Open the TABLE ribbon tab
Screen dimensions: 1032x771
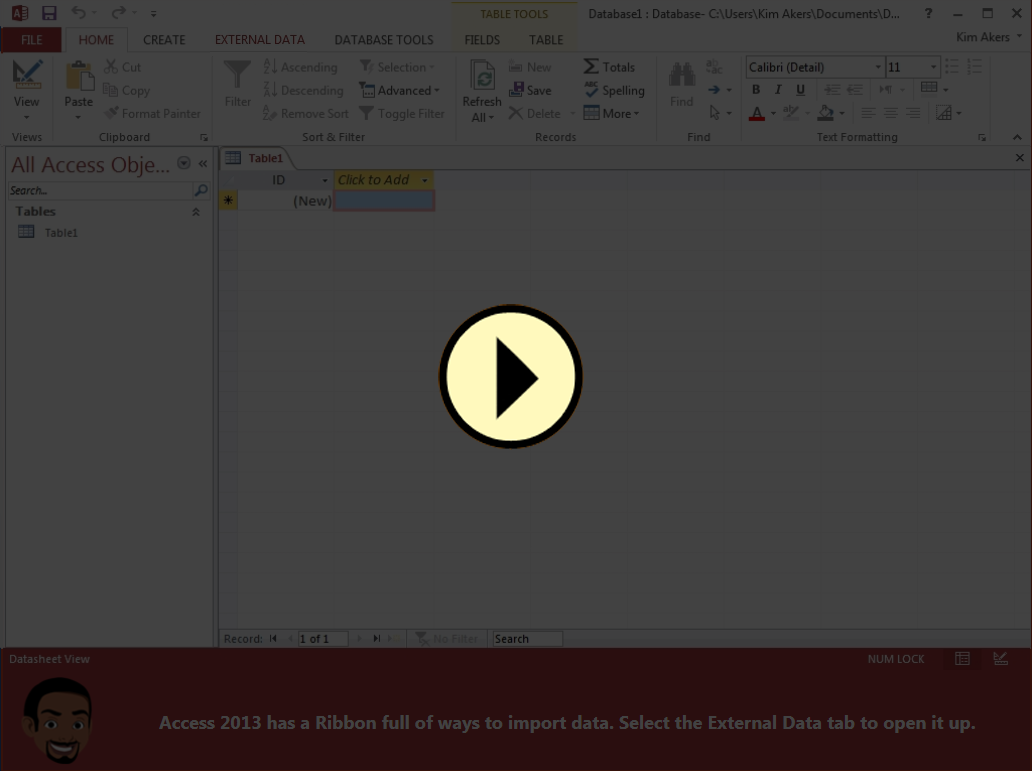click(x=546, y=40)
